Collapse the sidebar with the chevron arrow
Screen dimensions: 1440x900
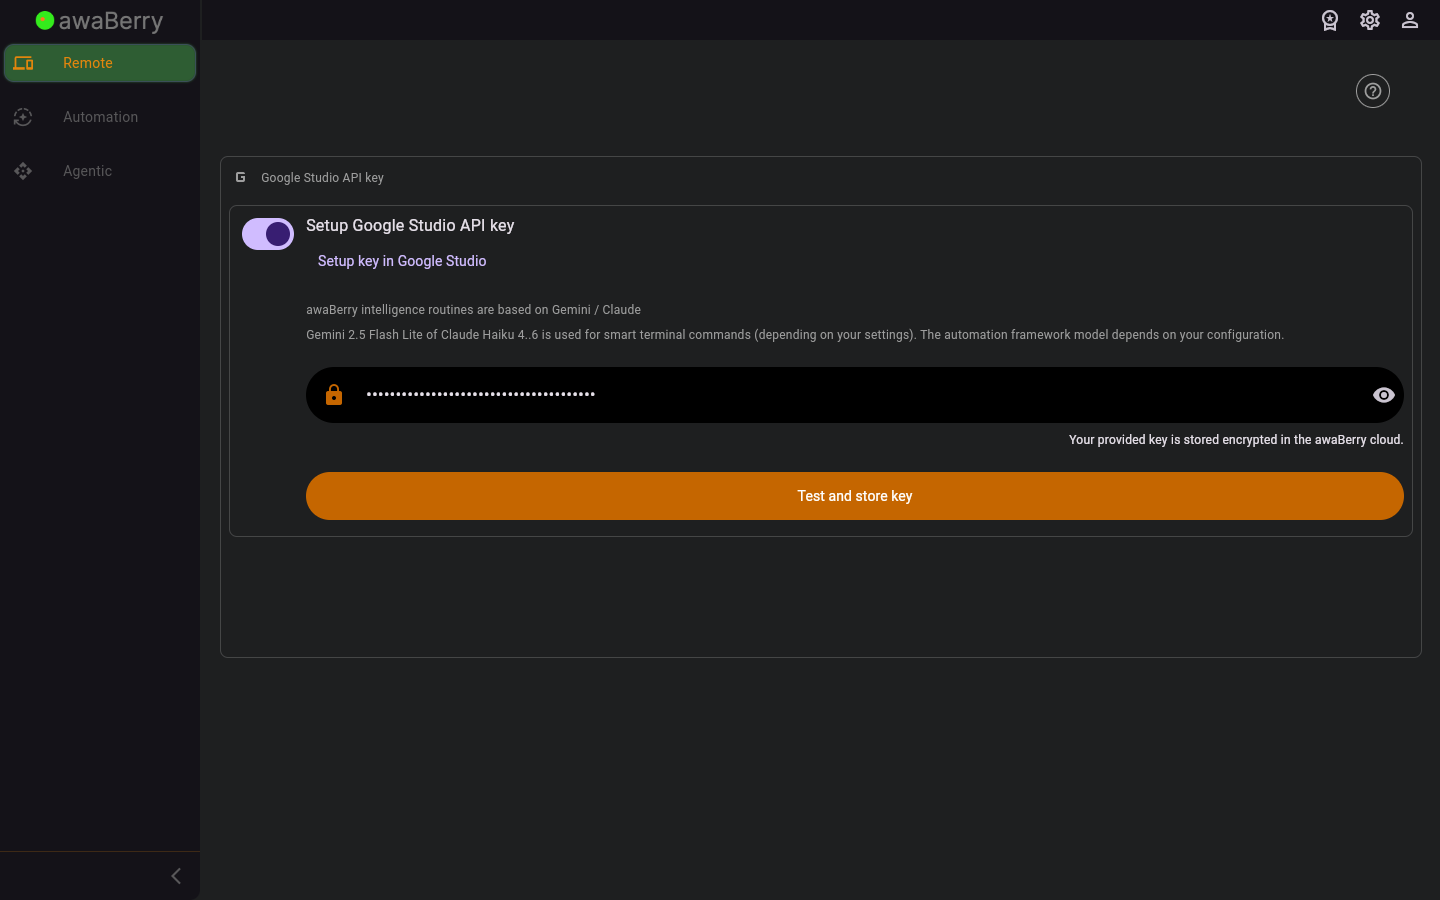click(176, 876)
